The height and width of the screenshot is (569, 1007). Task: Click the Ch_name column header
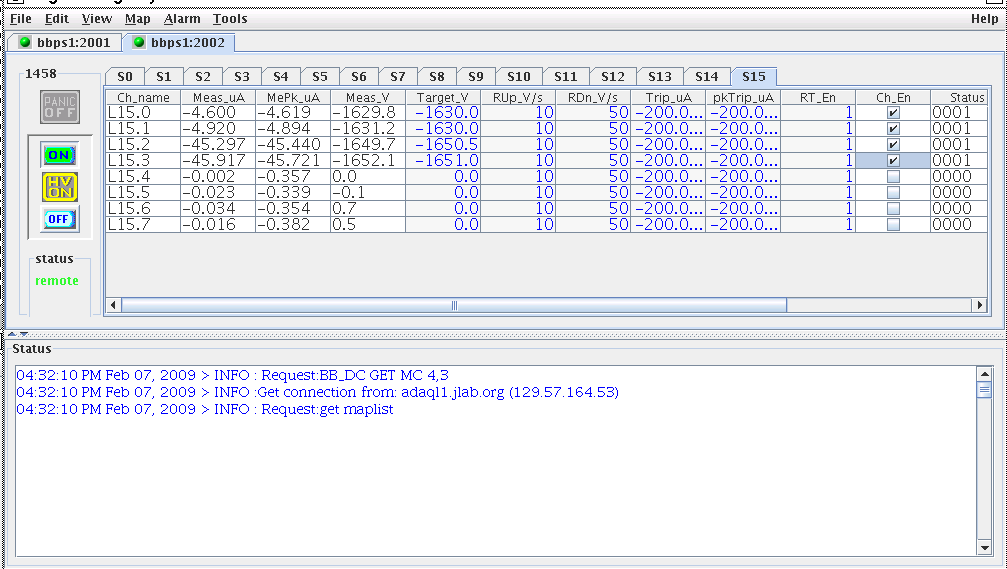coord(143,98)
